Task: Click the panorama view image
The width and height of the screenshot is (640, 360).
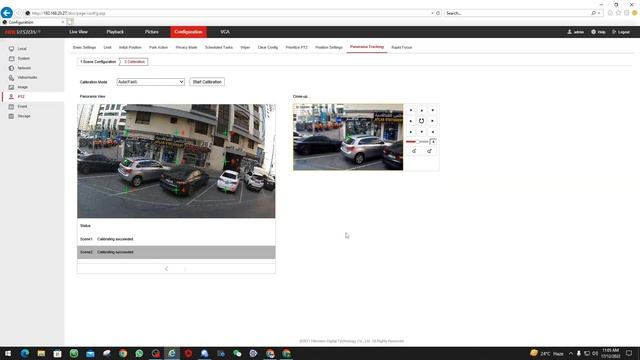Action: pyautogui.click(x=176, y=161)
